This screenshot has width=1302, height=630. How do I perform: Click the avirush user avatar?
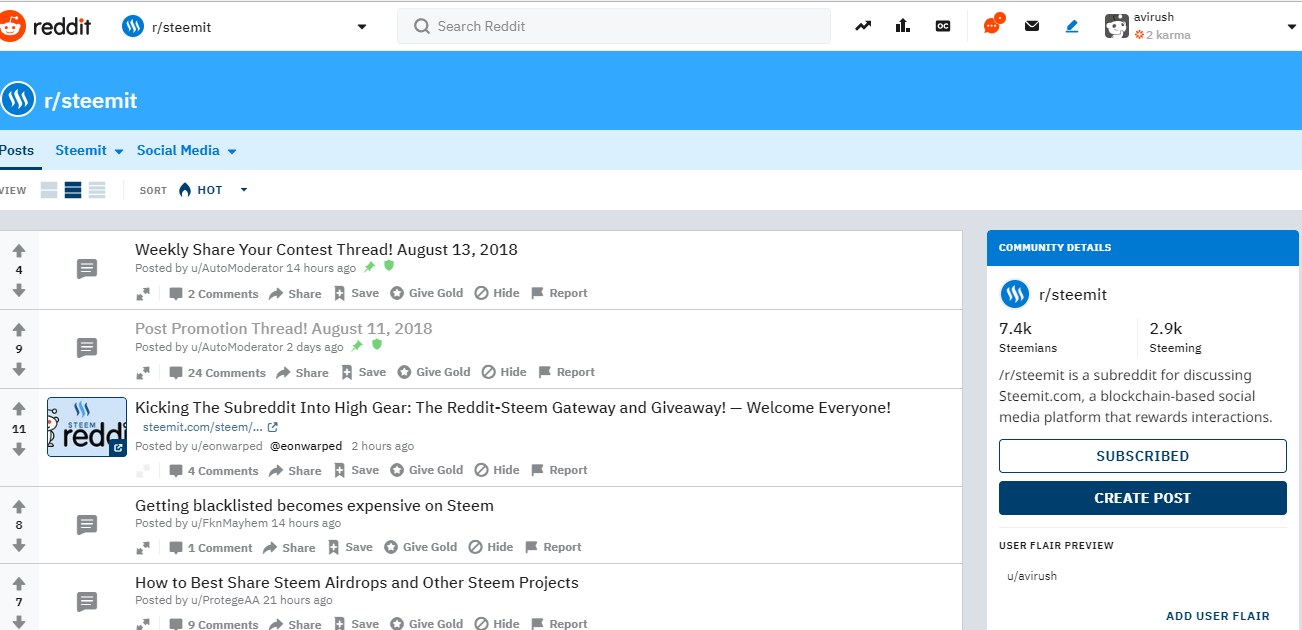point(1117,26)
